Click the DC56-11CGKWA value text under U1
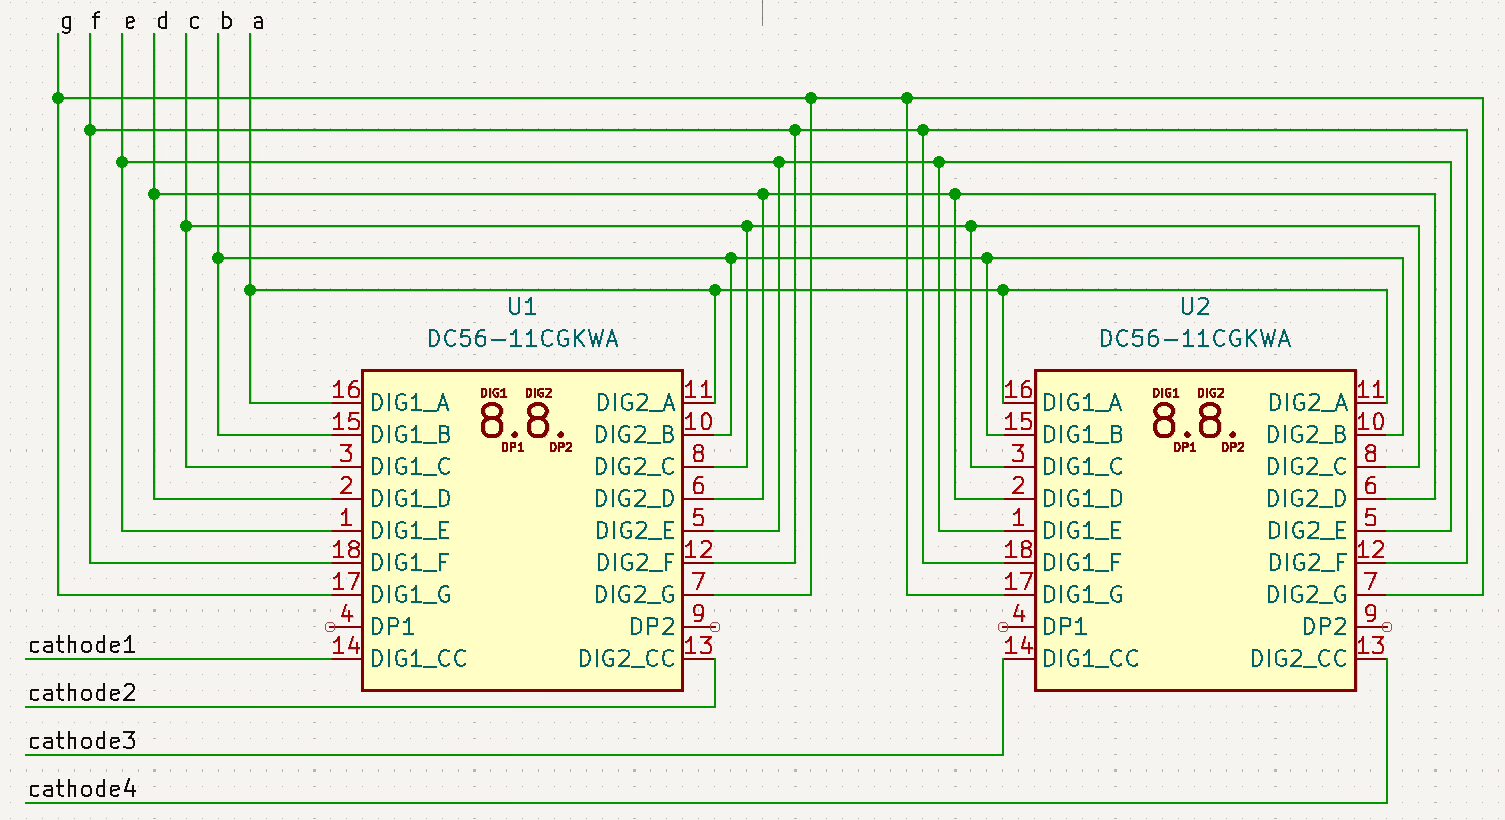The image size is (1505, 820). pyautogui.click(x=522, y=338)
